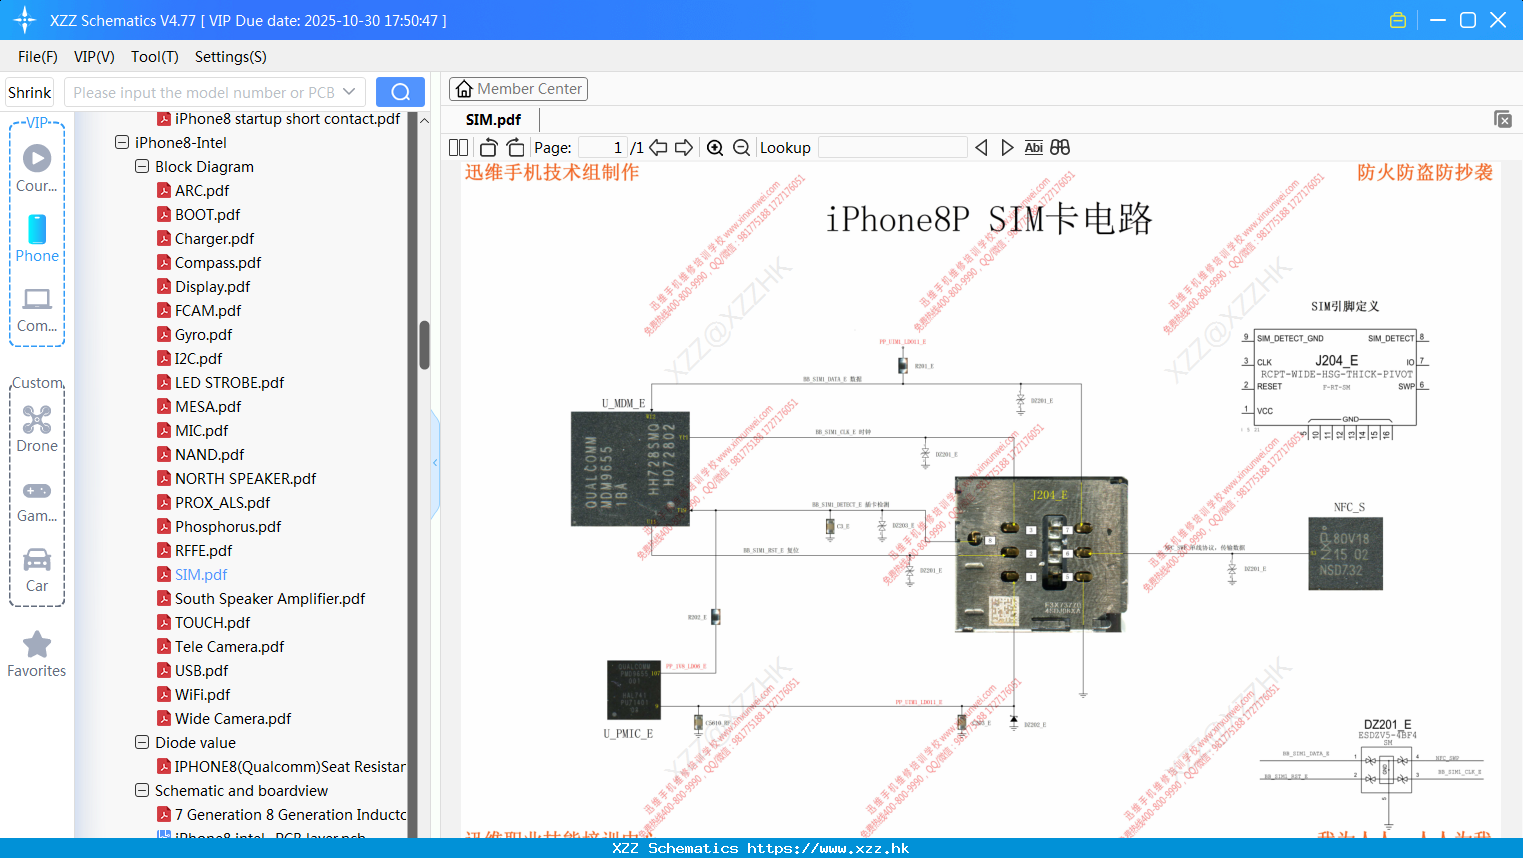Open the Settings(S) menu

point(231,57)
